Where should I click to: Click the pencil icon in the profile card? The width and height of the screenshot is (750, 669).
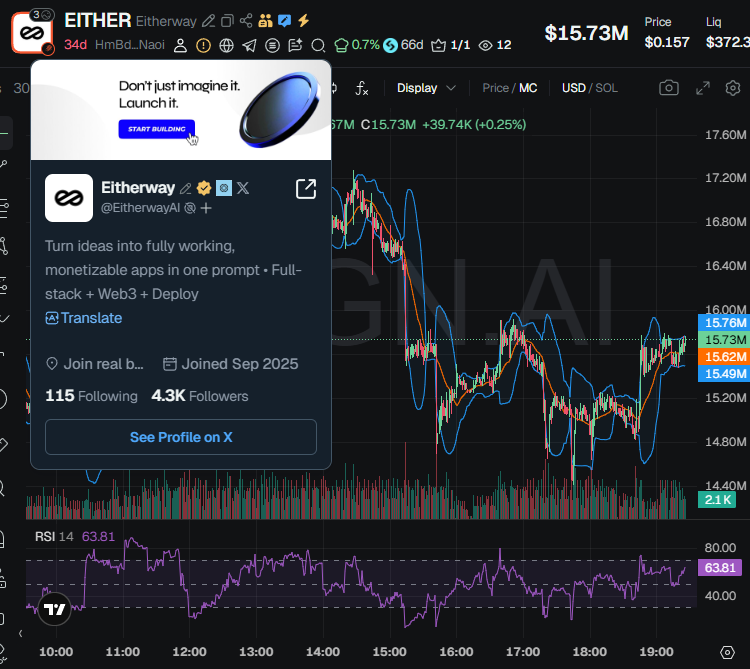coord(186,188)
